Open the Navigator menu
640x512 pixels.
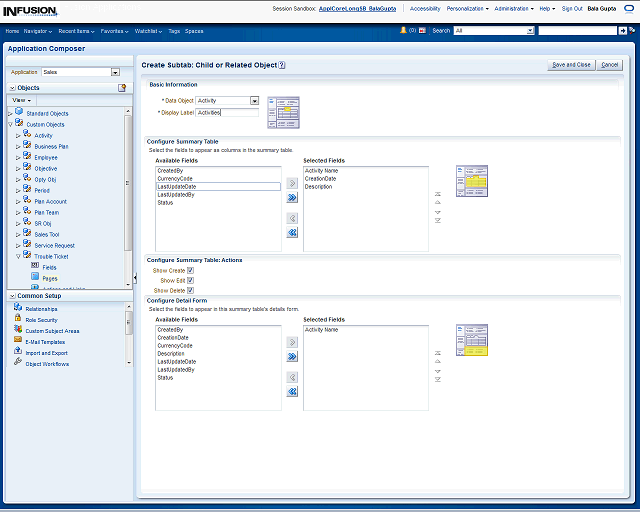coord(39,31)
